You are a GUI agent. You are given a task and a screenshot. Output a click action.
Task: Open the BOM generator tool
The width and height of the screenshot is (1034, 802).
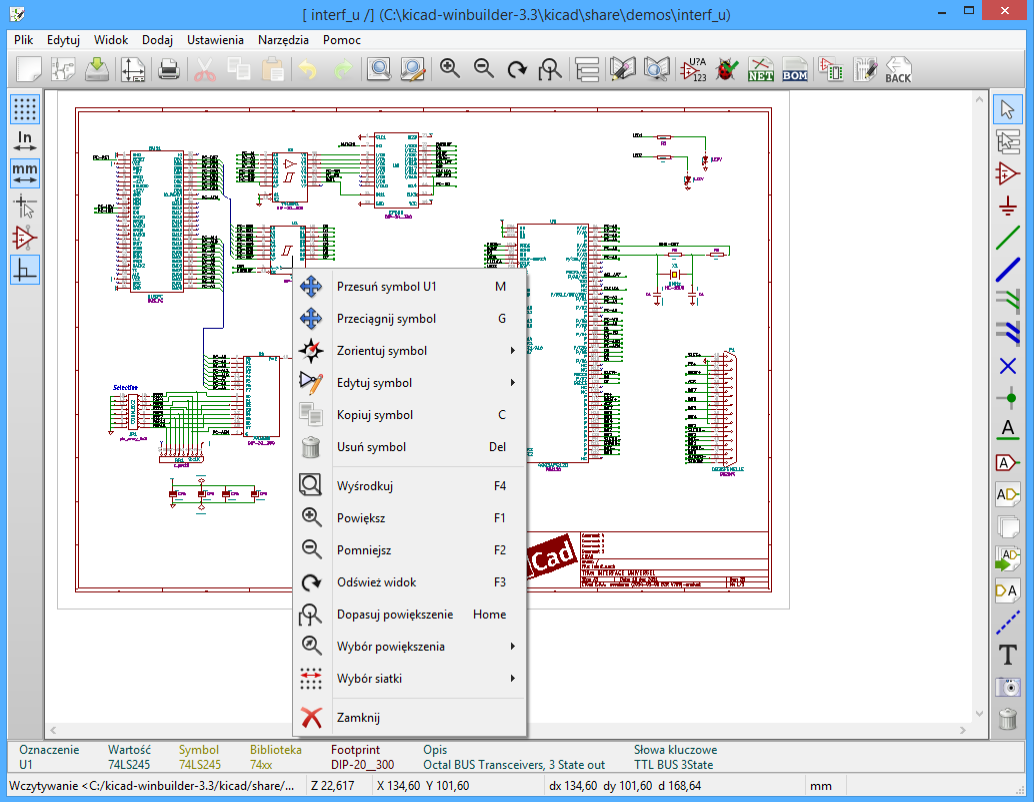[x=795, y=69]
